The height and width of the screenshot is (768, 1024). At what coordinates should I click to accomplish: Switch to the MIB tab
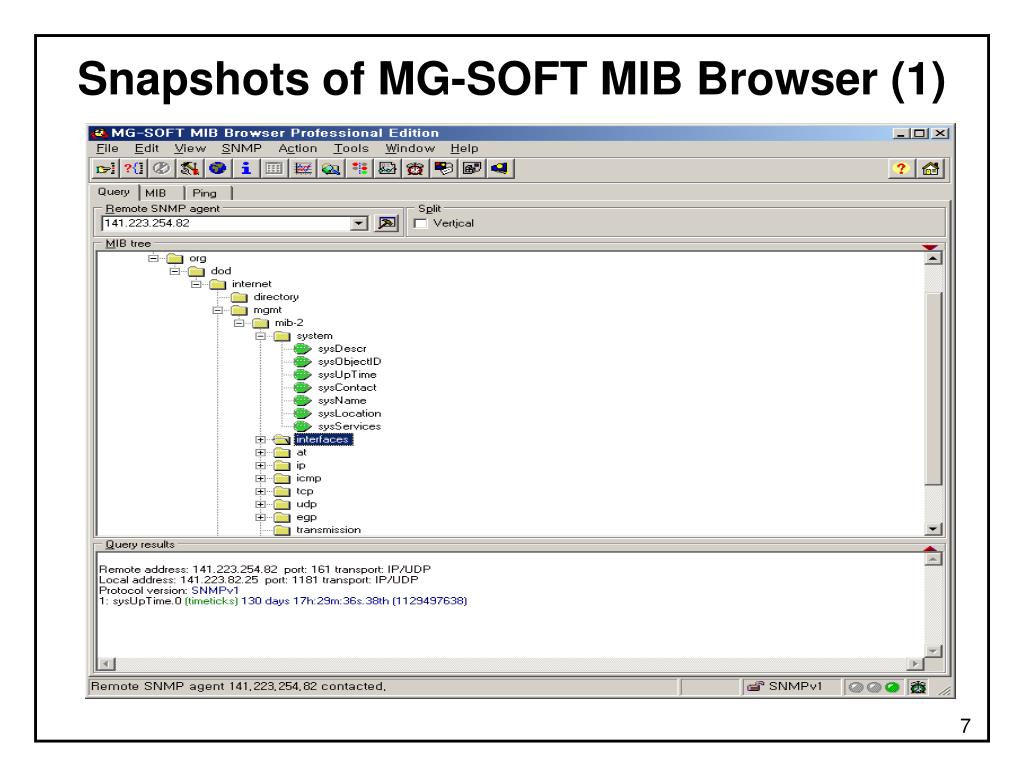point(155,193)
